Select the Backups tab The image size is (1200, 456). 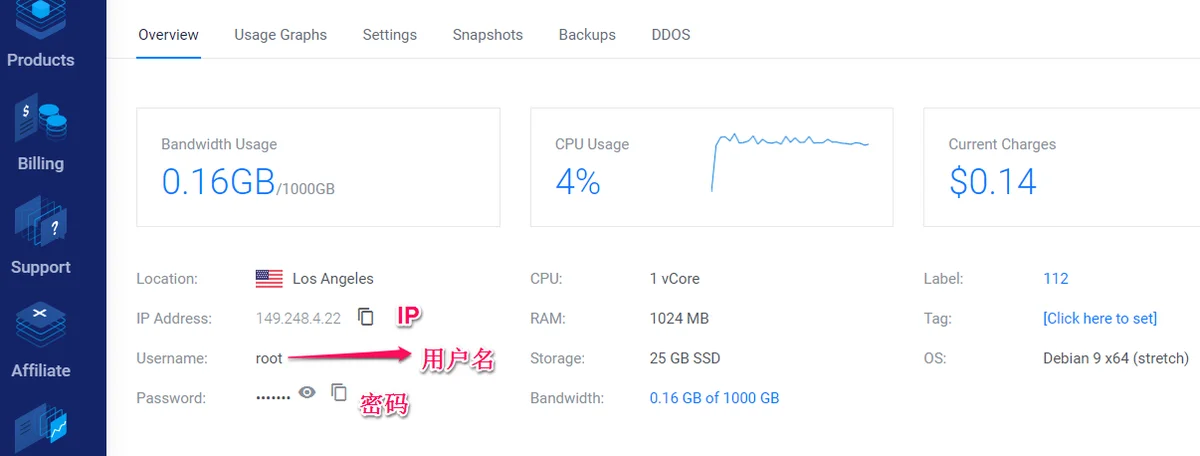point(587,34)
